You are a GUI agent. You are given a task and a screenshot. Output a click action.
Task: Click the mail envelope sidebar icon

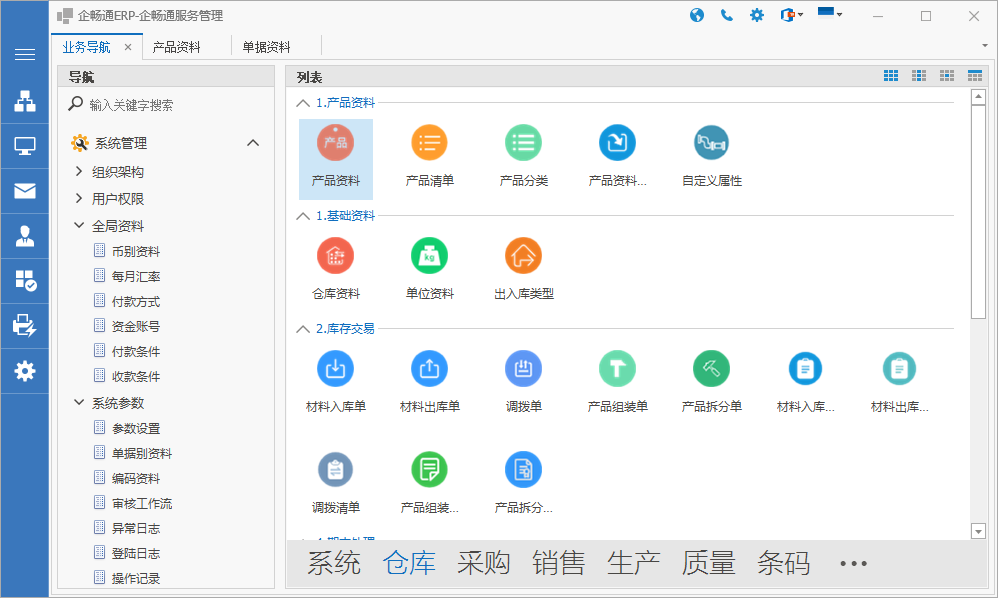25,191
